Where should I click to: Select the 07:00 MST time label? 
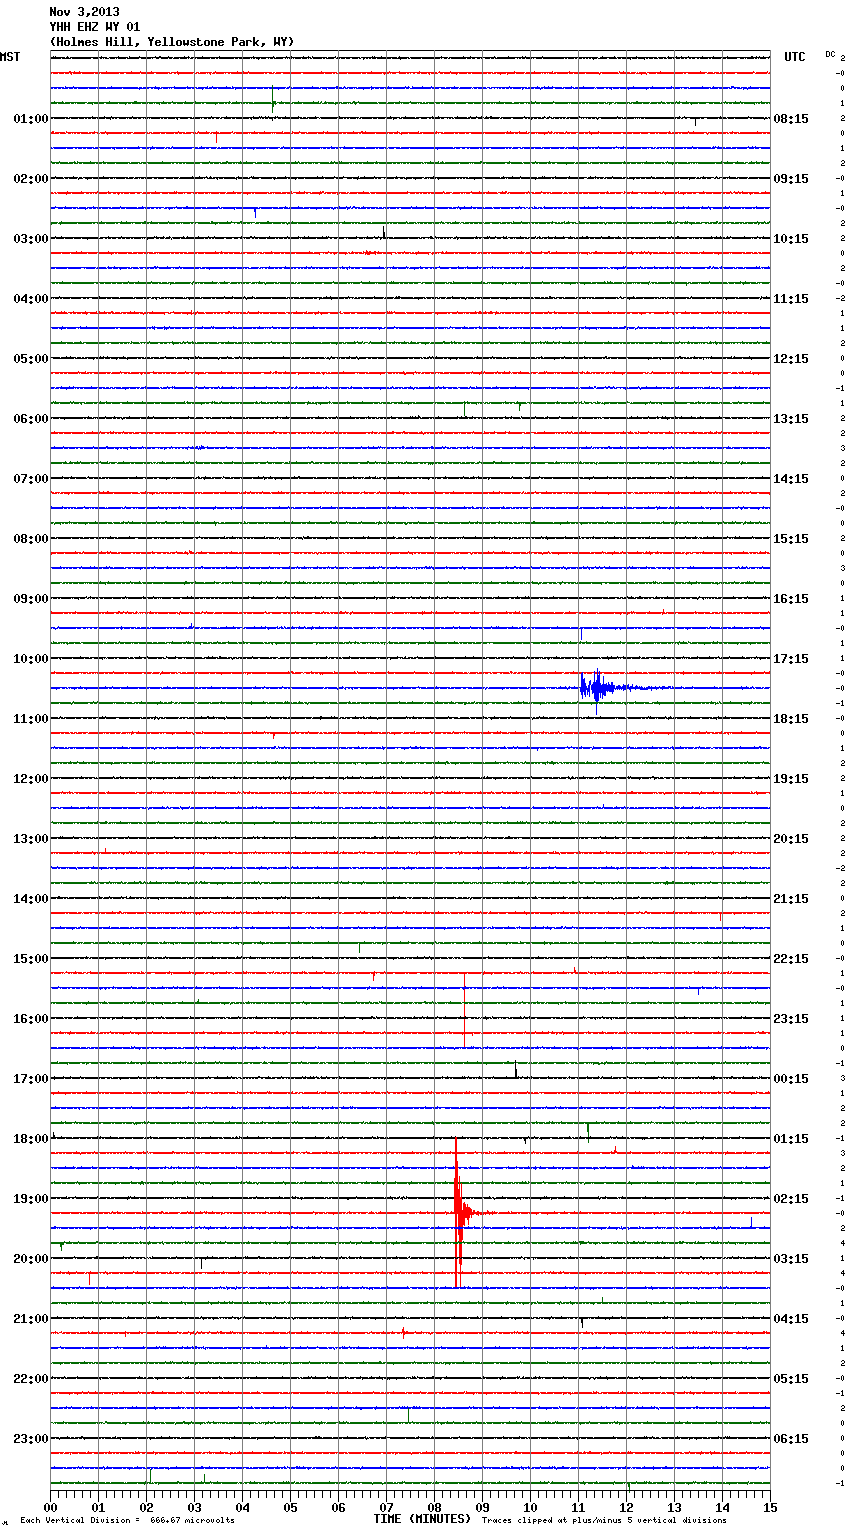click(x=31, y=479)
